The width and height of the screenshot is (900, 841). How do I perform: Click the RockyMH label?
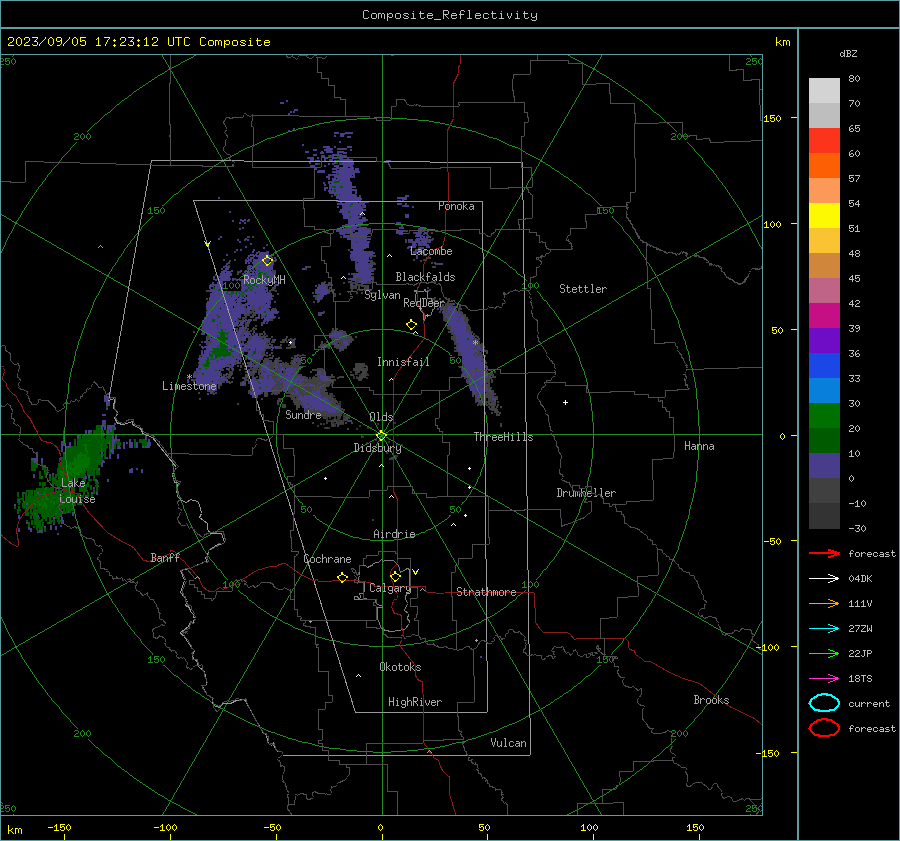pyautogui.click(x=264, y=280)
